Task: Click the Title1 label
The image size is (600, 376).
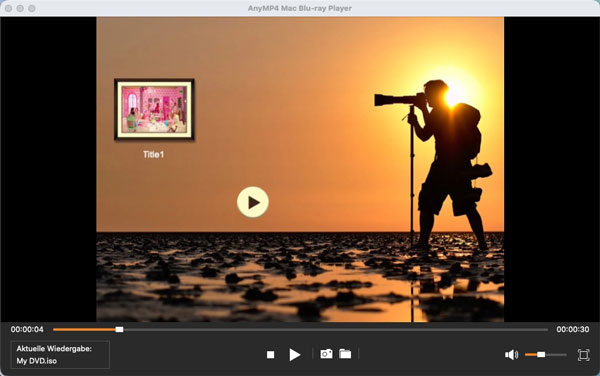Action: [x=153, y=155]
